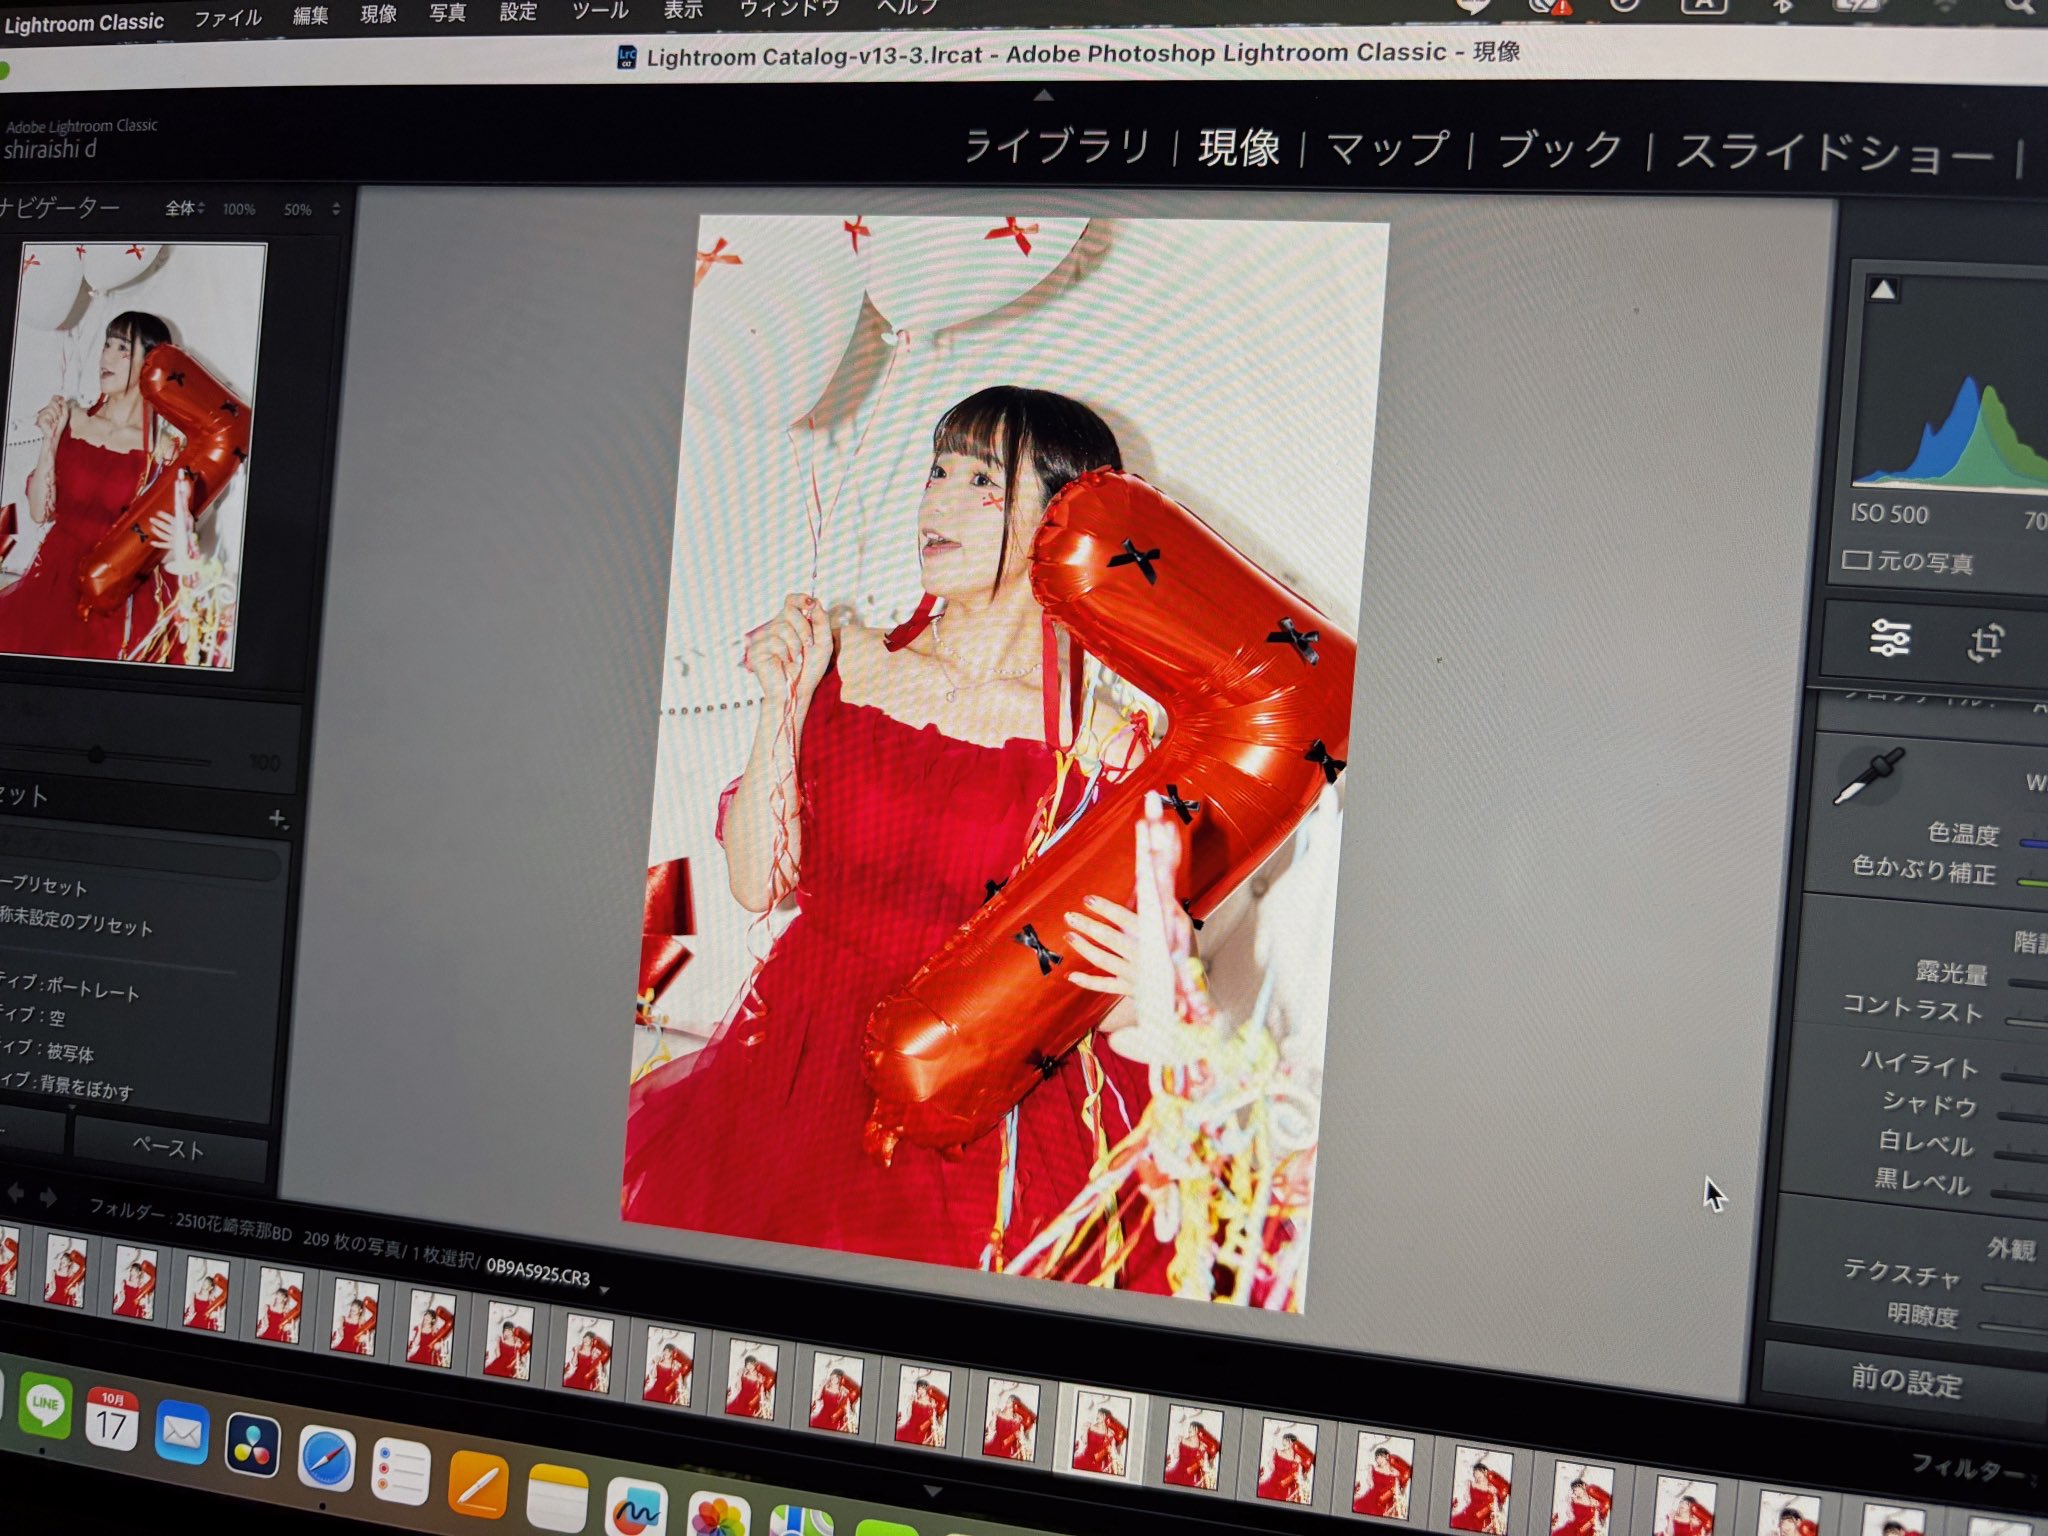This screenshot has height=1536, width=2048.
Task: Select the Crop and rotate tool
Action: pos(1985,642)
